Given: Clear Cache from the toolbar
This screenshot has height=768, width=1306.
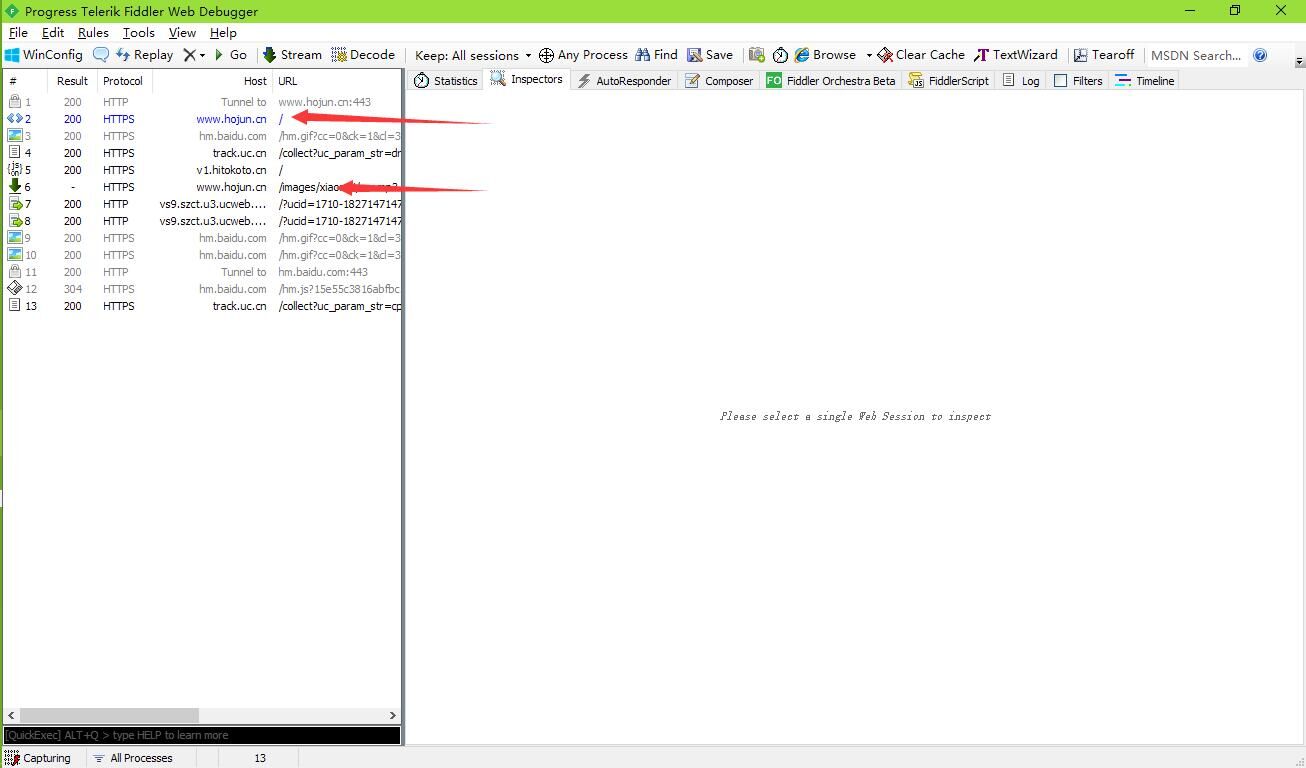Looking at the screenshot, I should [x=921, y=55].
